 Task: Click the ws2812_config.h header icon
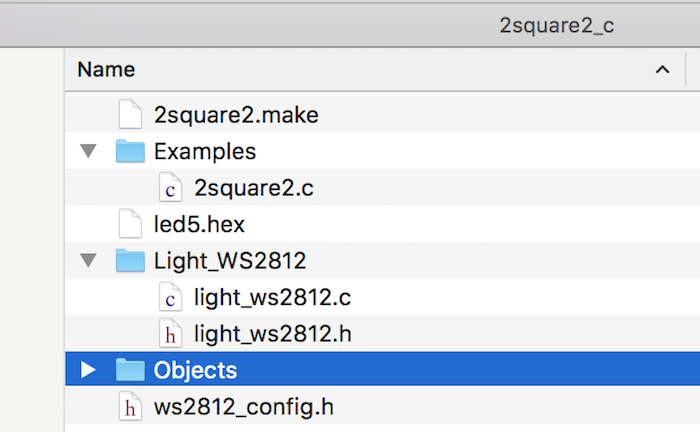point(130,407)
